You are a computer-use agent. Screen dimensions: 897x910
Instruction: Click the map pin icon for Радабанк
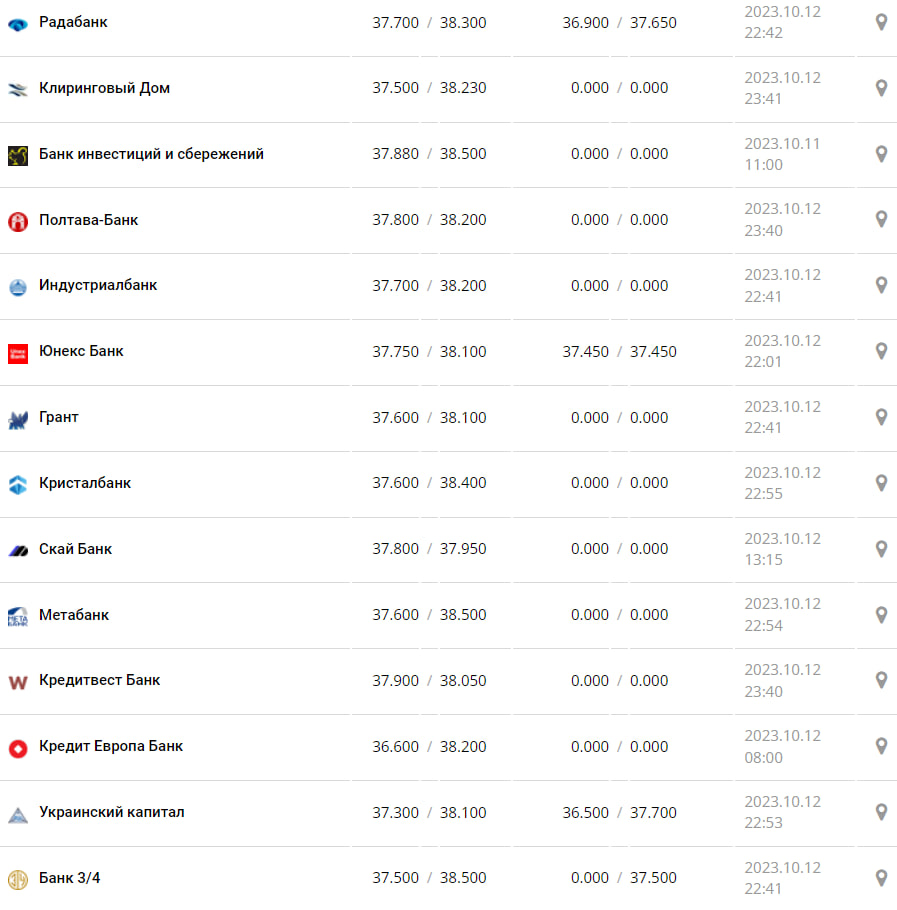pos(881,22)
